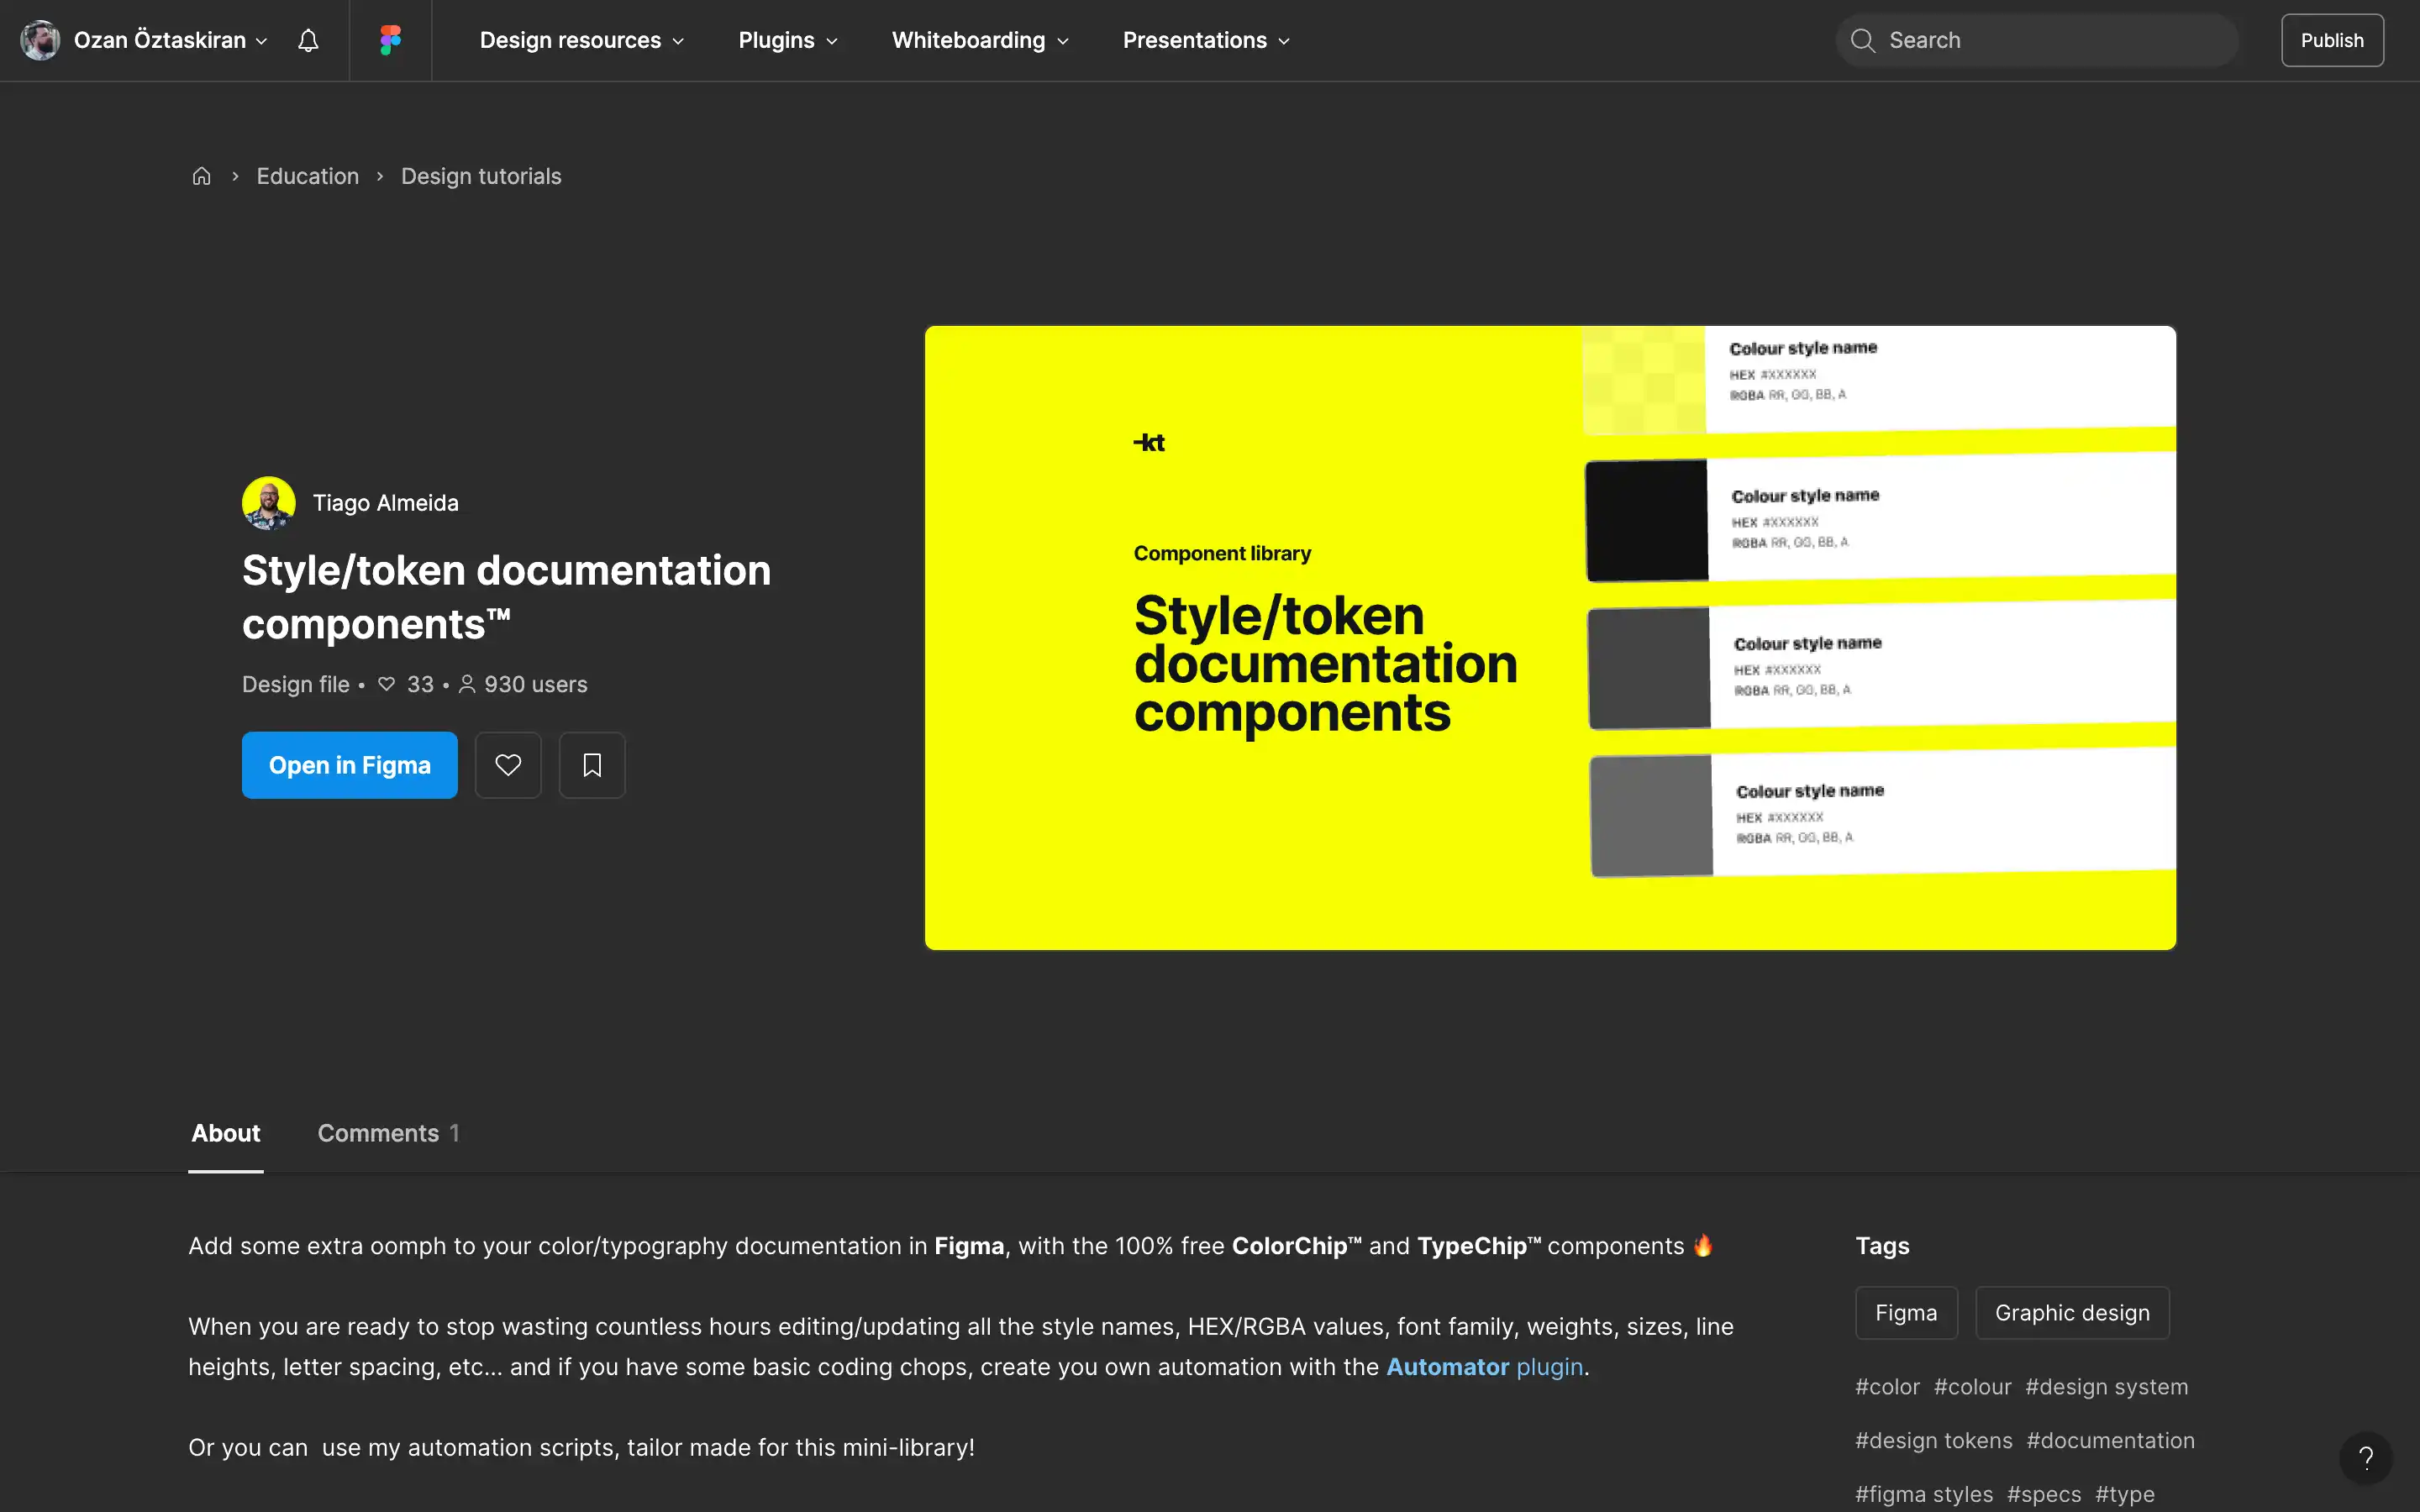
Task: Click the '930 users' count text
Action: pos(536,685)
